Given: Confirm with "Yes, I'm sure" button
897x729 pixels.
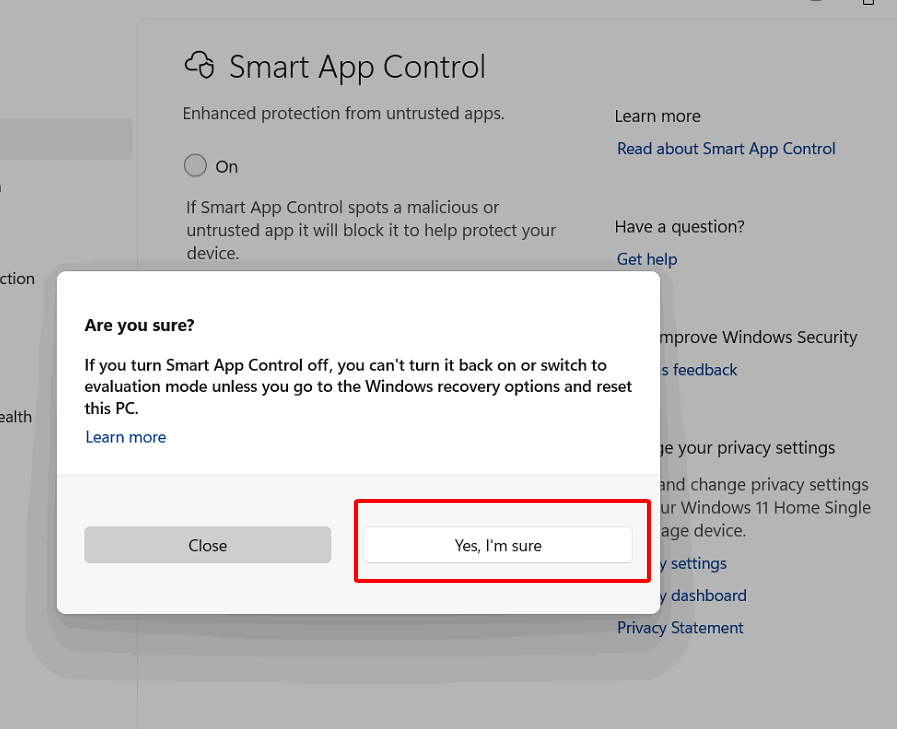Looking at the screenshot, I should (x=498, y=545).
